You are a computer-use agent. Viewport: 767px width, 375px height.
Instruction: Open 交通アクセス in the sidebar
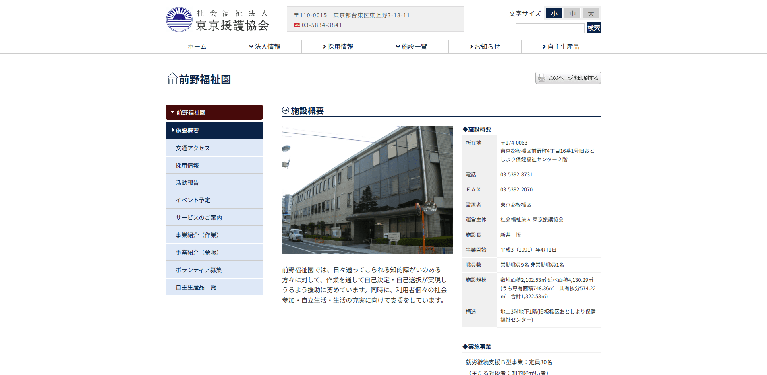214,148
